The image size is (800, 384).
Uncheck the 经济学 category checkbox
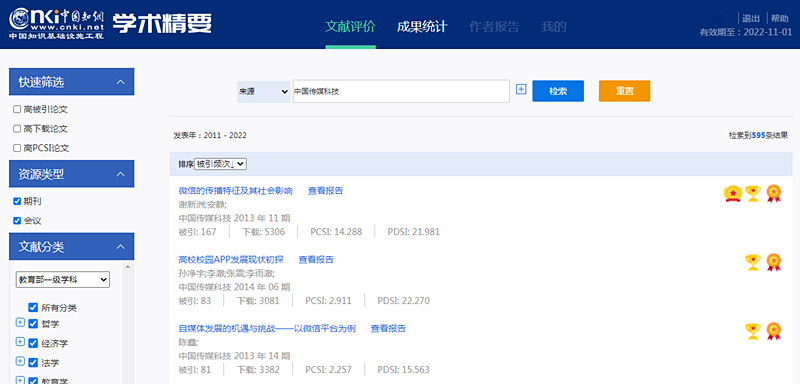(33, 343)
